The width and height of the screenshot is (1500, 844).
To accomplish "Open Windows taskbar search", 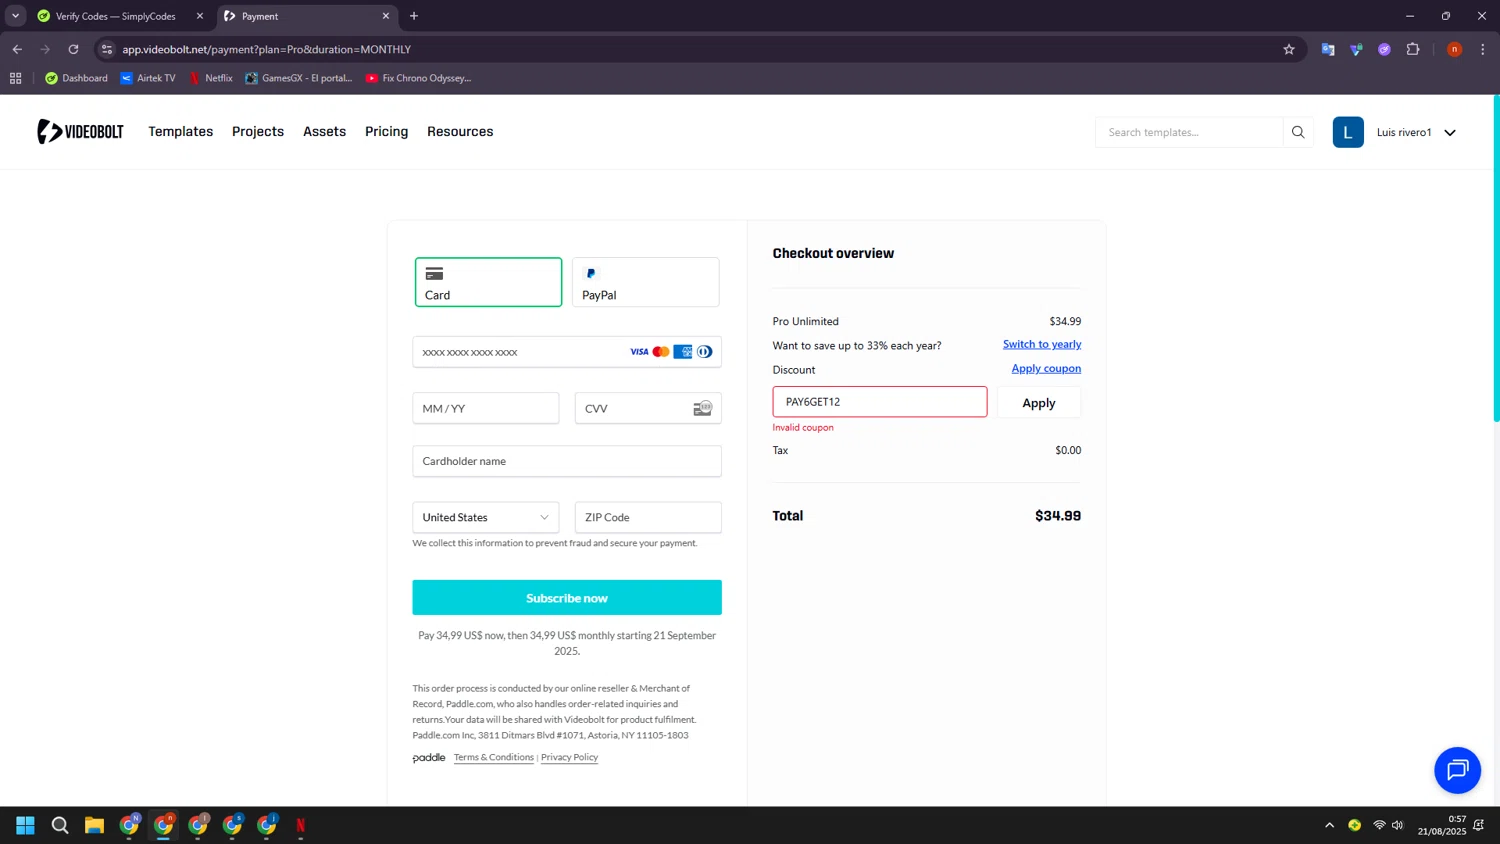I will (60, 825).
